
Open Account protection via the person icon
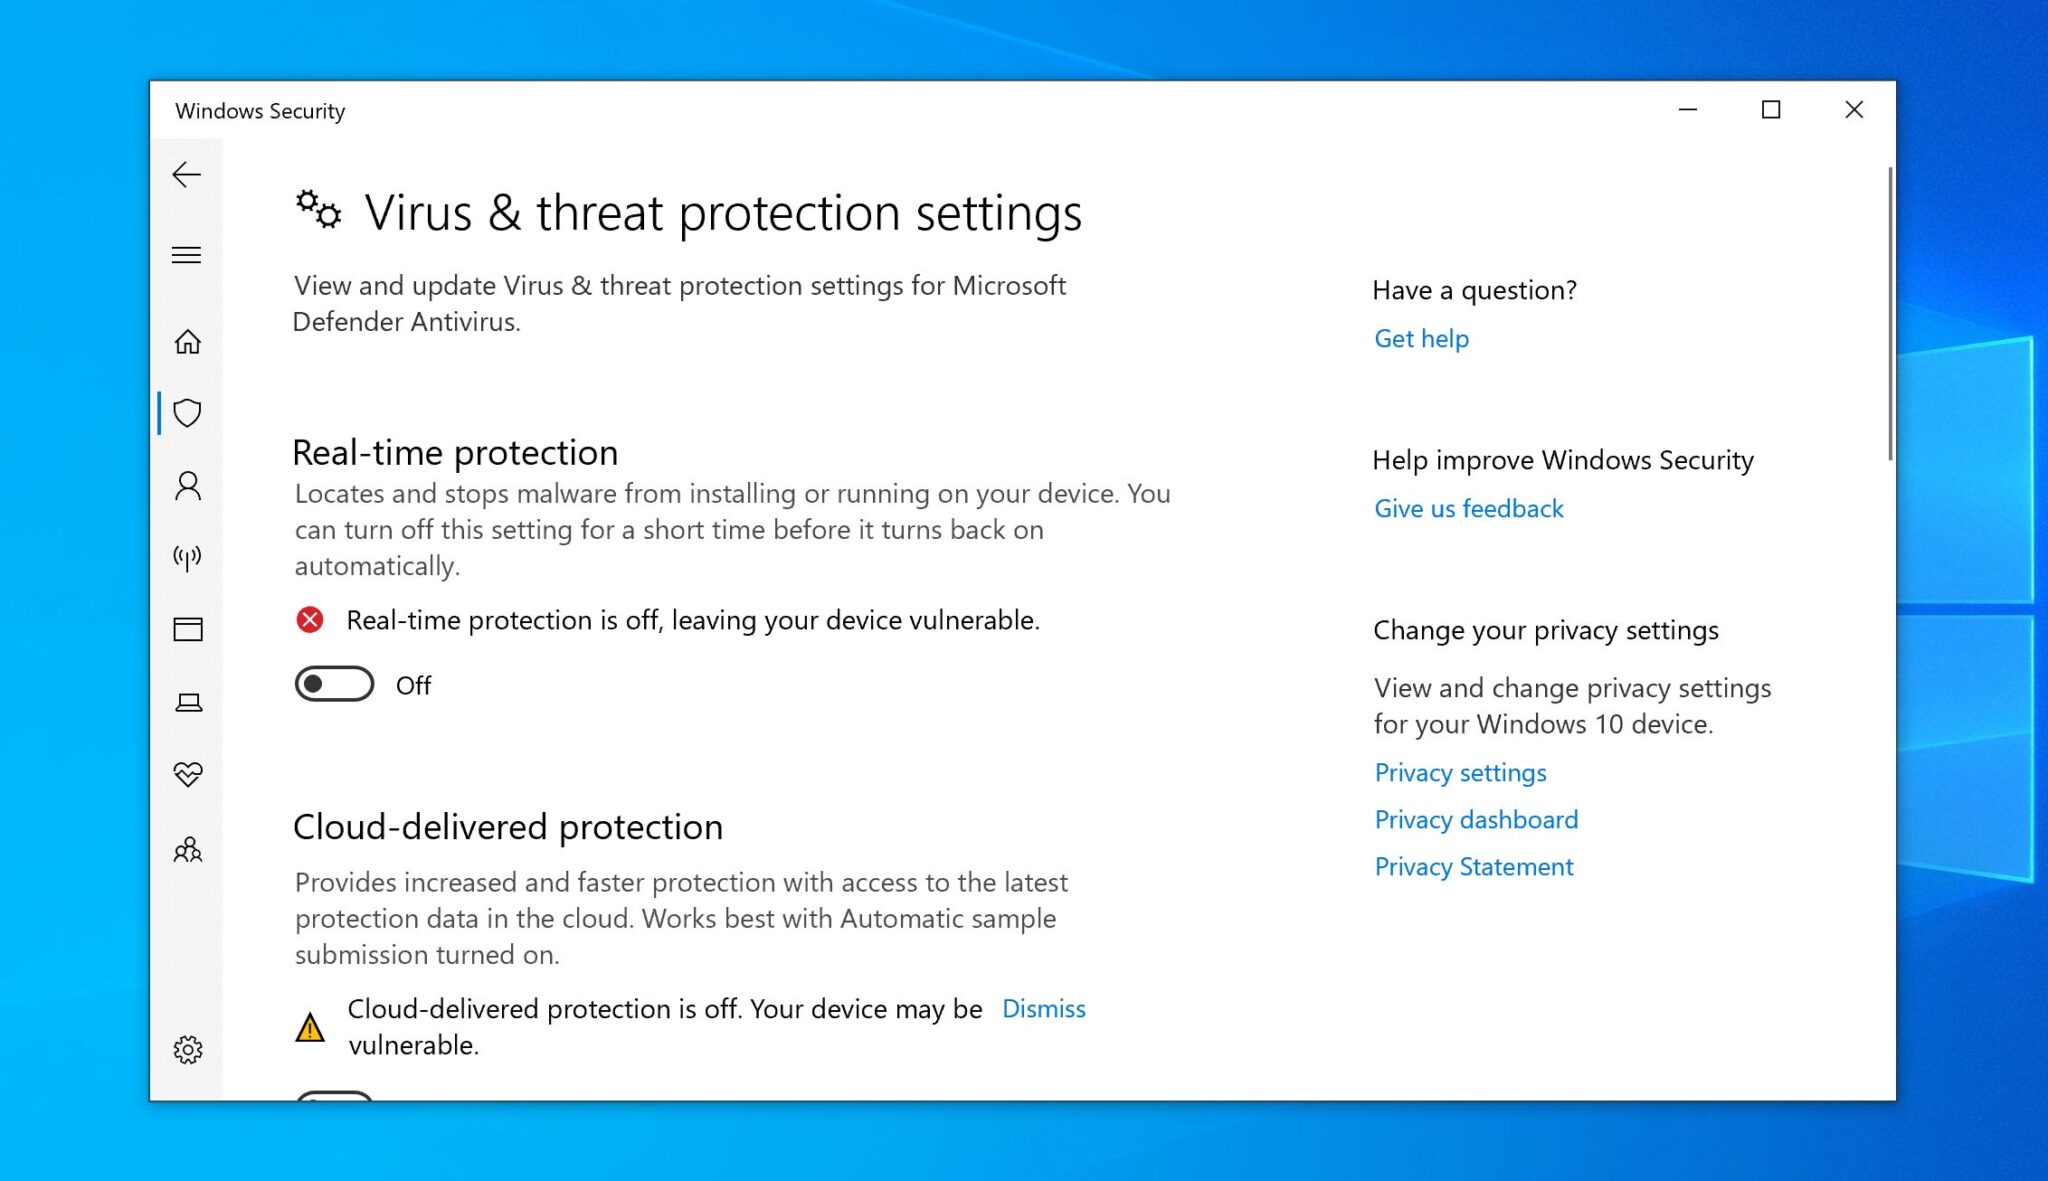[187, 487]
